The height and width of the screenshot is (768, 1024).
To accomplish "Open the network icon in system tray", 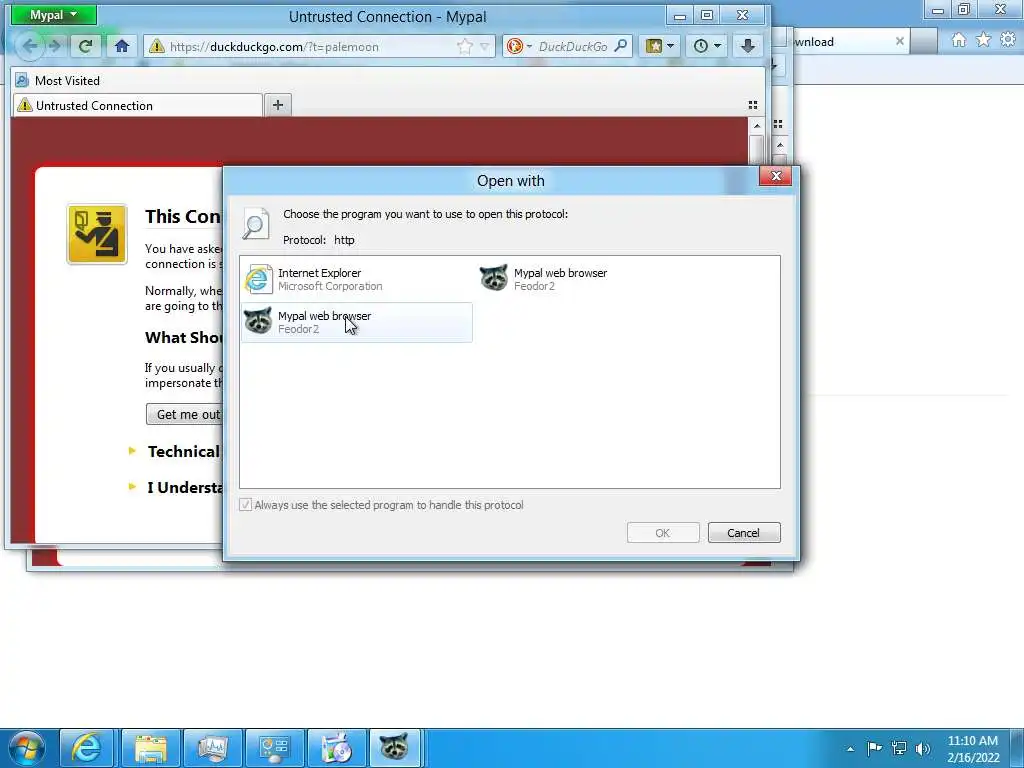I will (x=899, y=748).
